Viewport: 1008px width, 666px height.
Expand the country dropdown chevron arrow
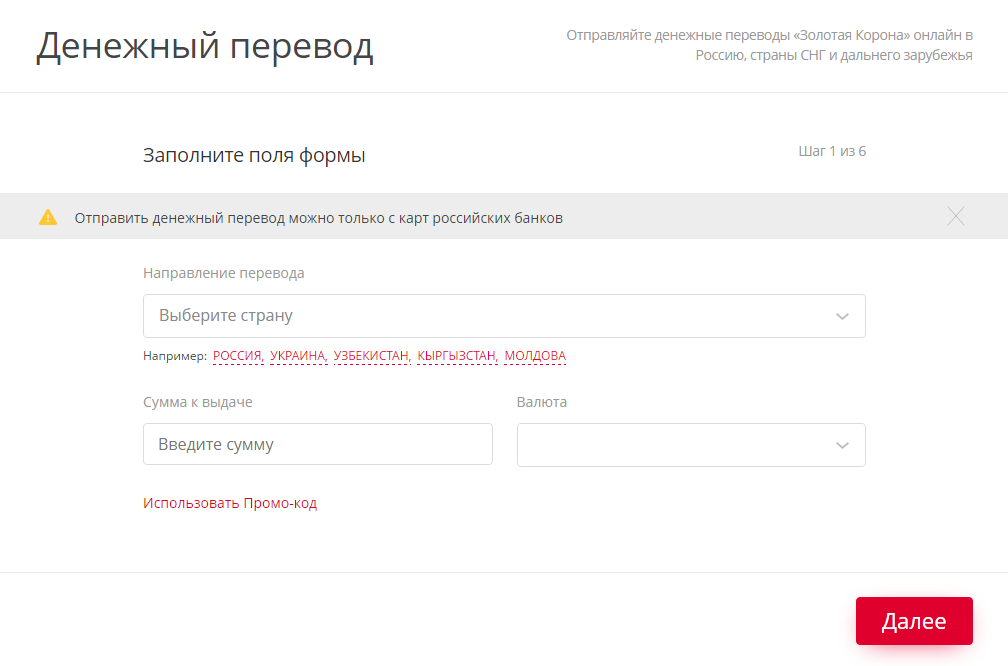tap(842, 316)
